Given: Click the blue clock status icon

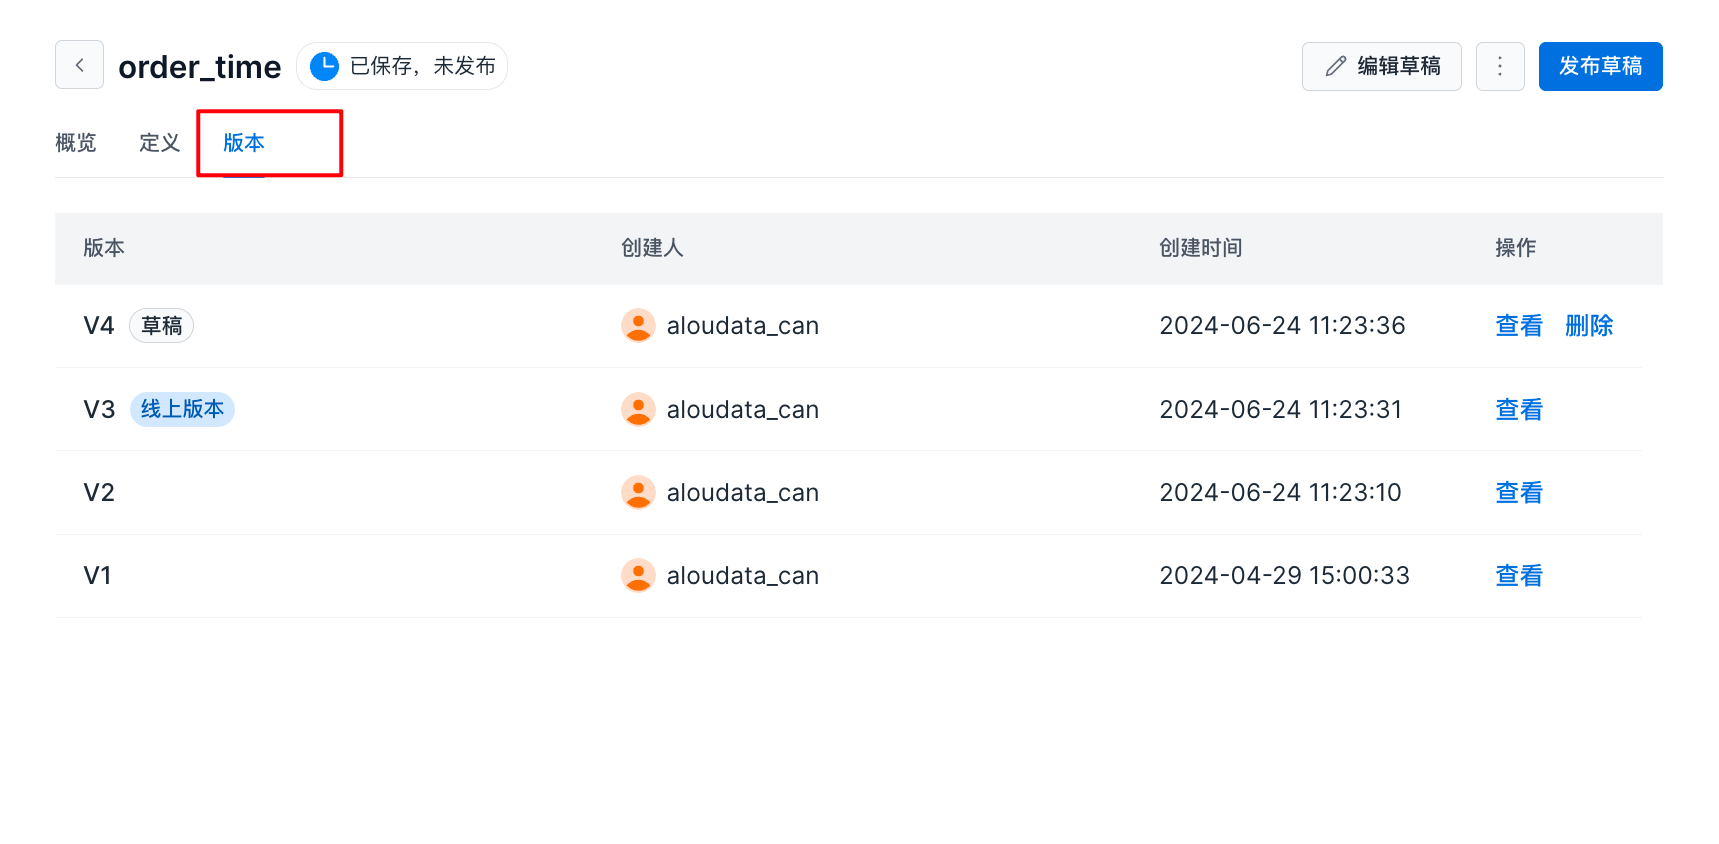Looking at the screenshot, I should coord(324,66).
